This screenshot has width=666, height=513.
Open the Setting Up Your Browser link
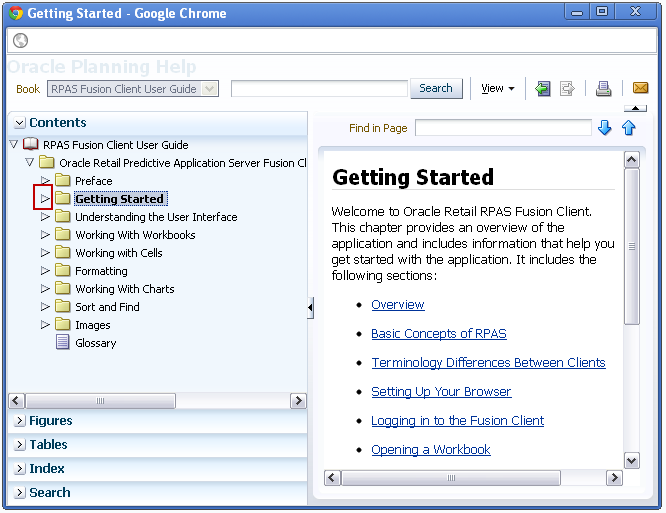click(x=441, y=392)
